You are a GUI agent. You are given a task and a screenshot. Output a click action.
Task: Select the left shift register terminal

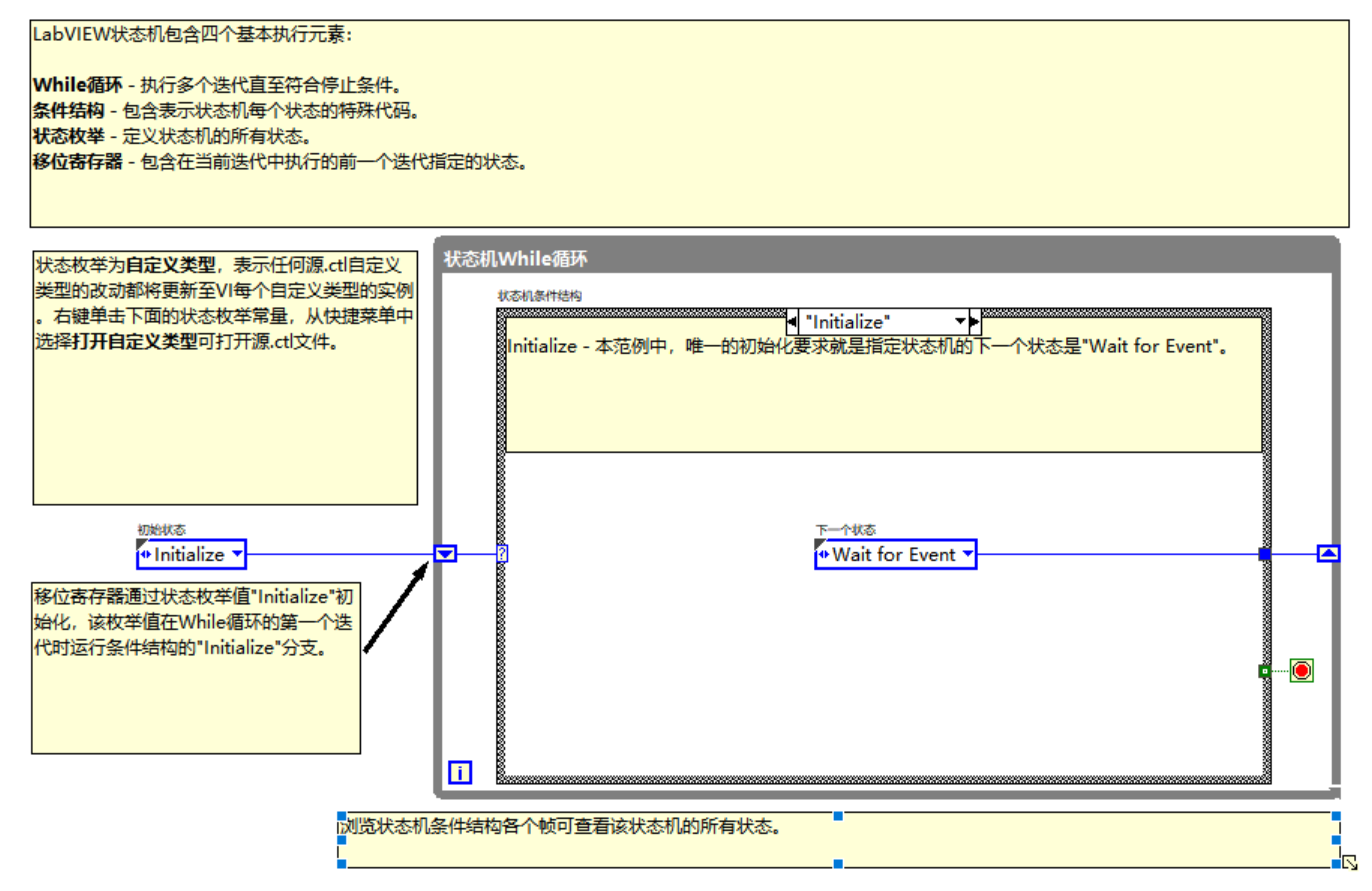445,553
